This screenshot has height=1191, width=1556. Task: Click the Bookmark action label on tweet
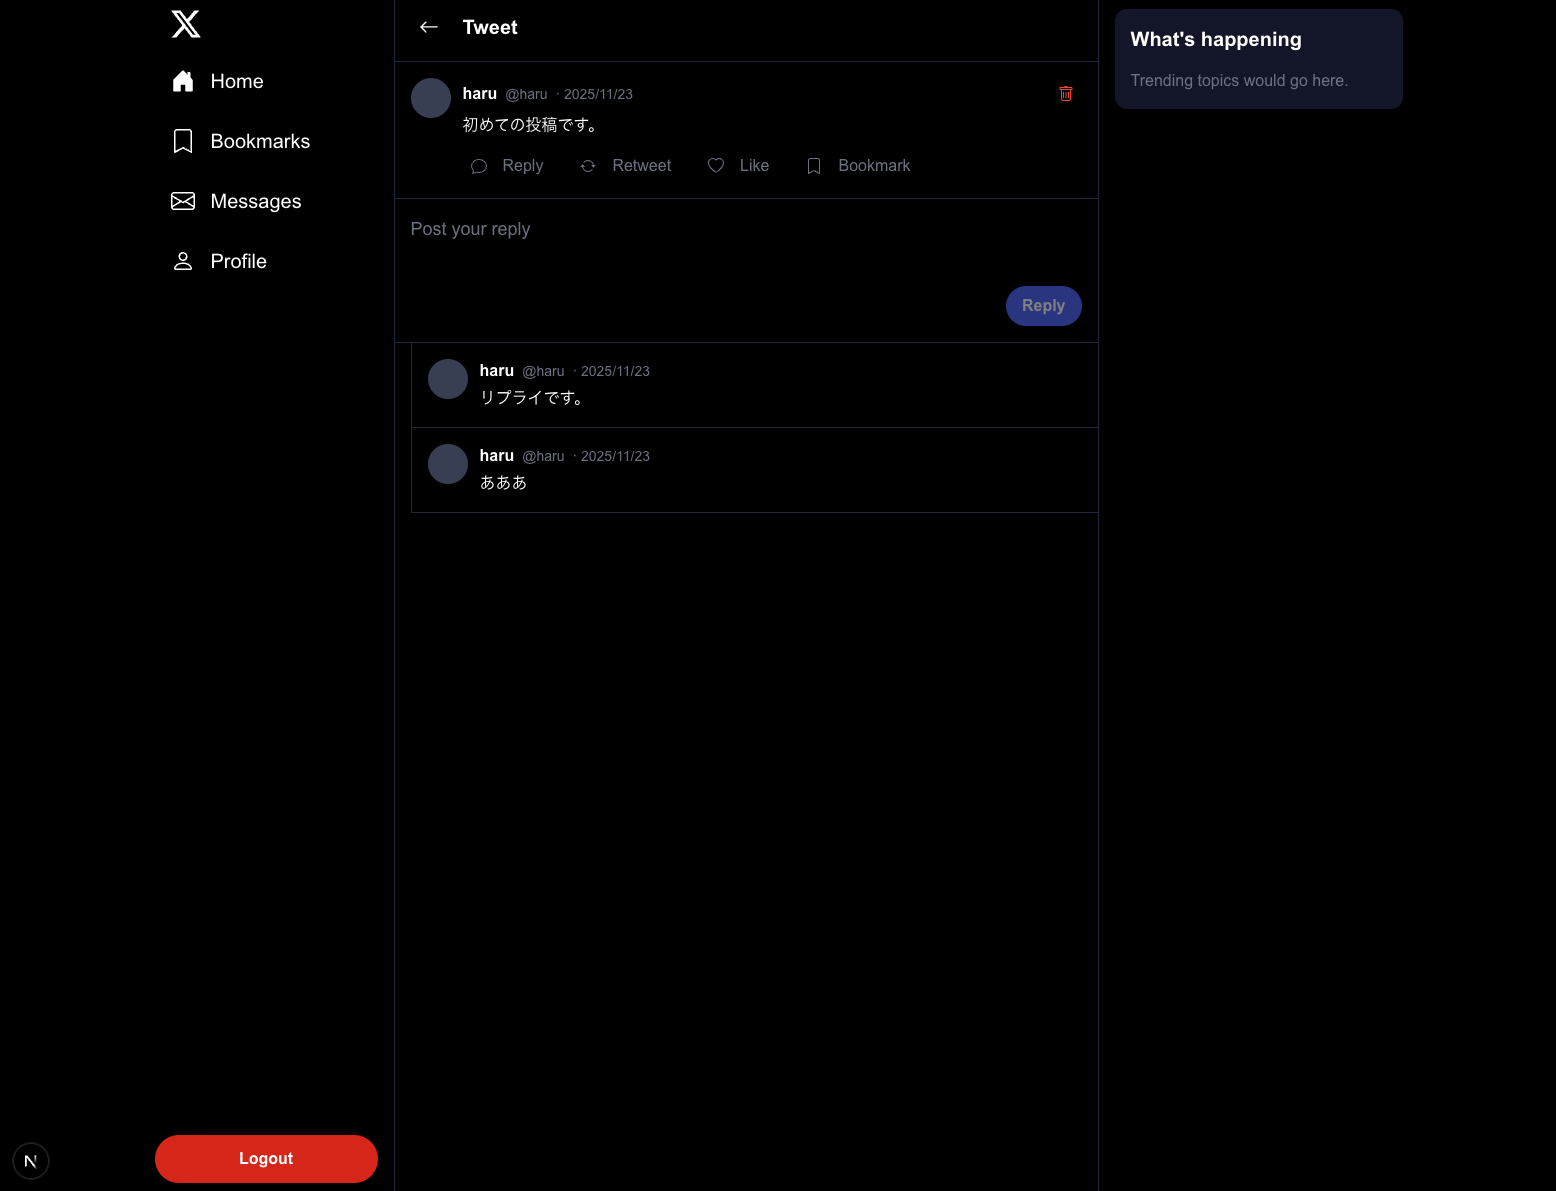click(874, 166)
